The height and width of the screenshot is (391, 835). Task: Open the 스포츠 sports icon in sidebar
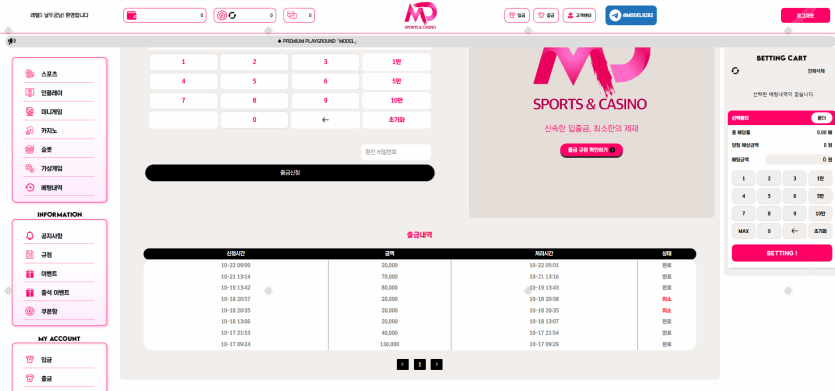(30, 74)
